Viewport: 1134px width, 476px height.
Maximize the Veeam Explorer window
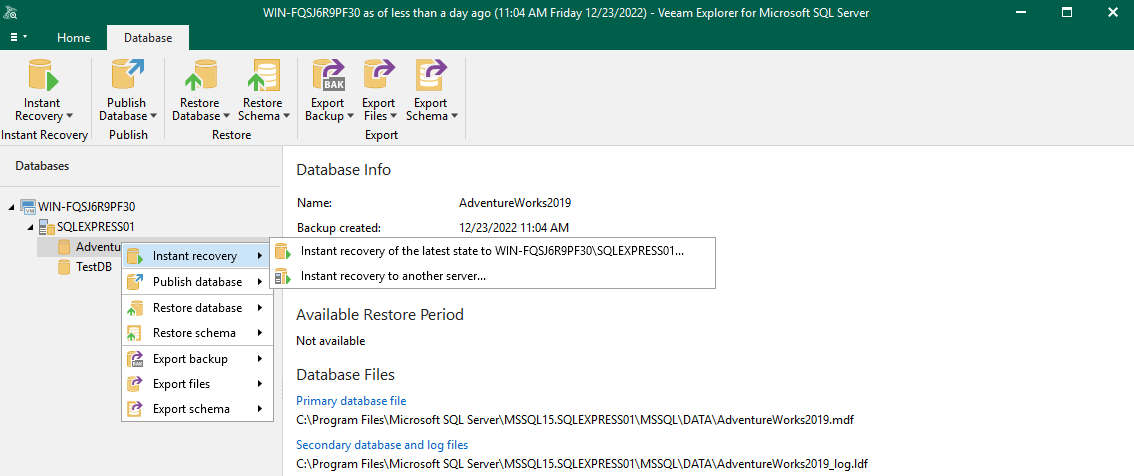coord(1067,12)
